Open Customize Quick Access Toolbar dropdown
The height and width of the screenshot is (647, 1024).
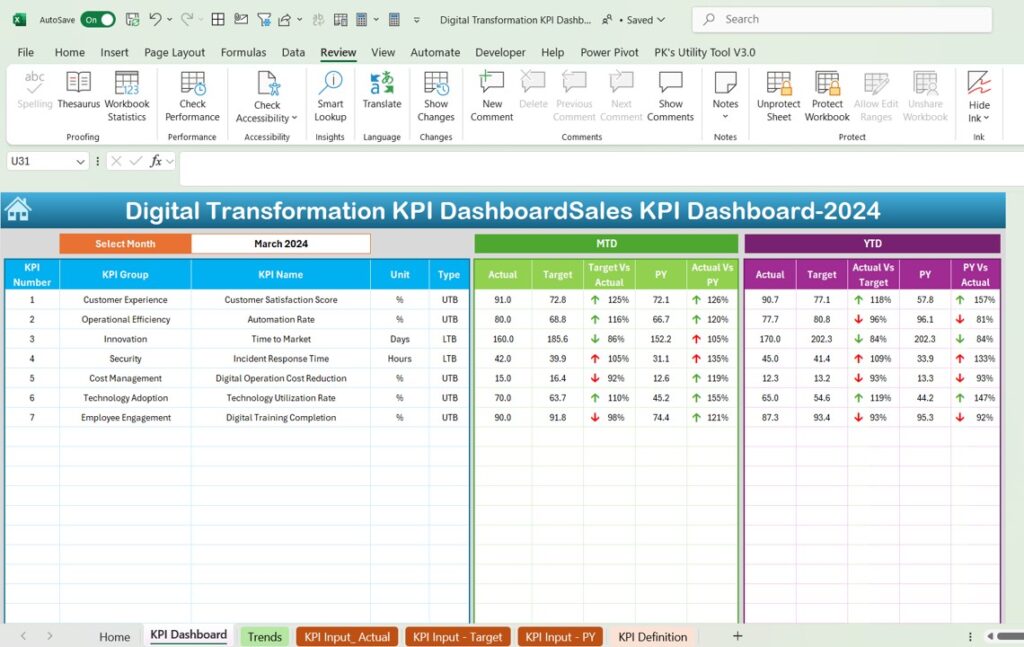(417, 20)
